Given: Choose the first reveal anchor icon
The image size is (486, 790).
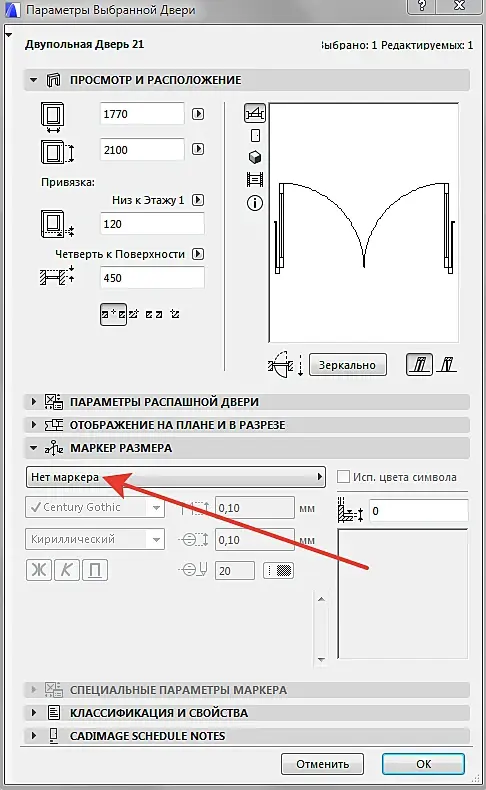Looking at the screenshot, I should pos(113,314).
